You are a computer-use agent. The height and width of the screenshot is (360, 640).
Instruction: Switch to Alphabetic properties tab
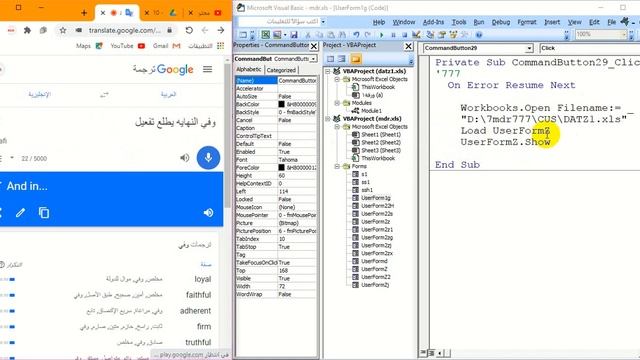249,70
